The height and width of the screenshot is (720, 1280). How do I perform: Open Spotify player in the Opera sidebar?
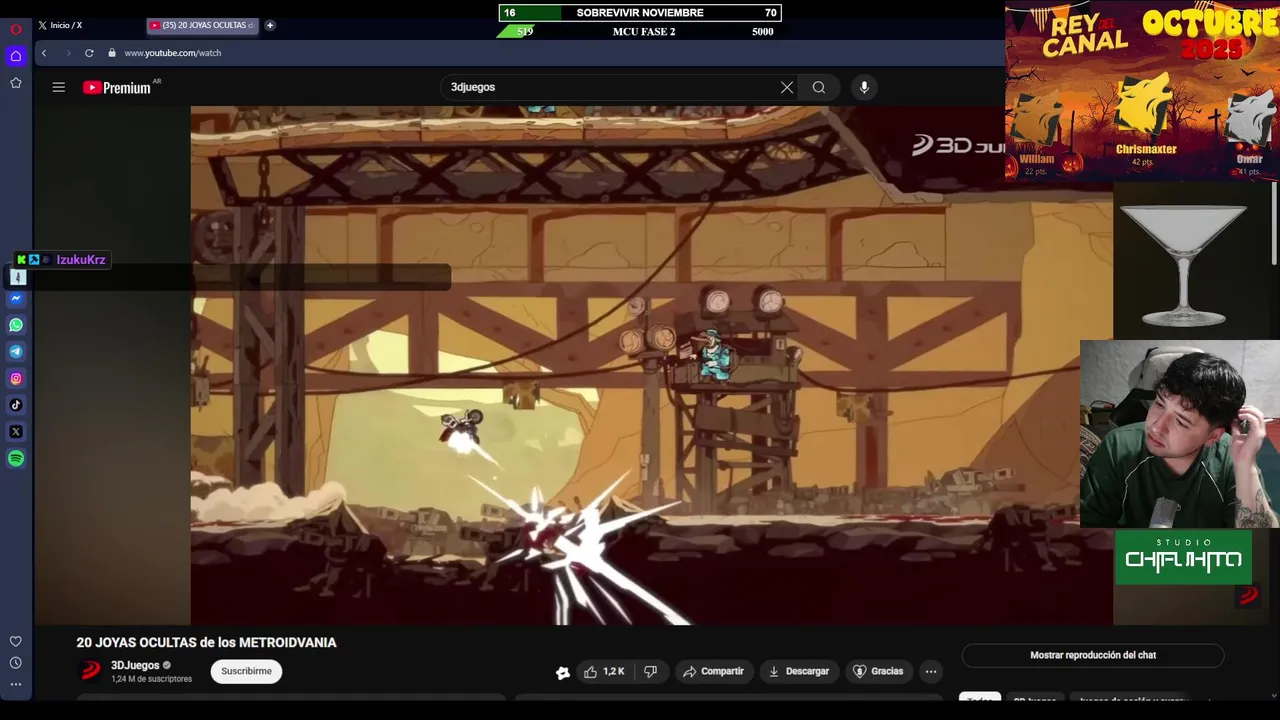pos(16,459)
